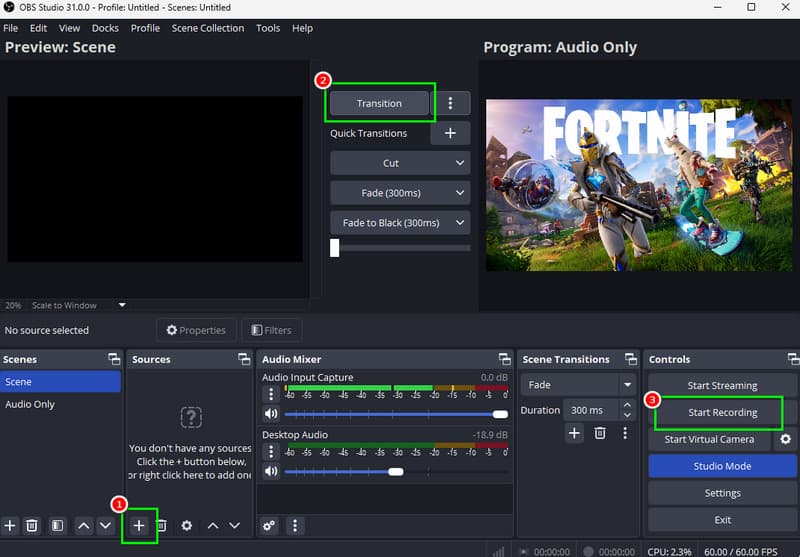Select the 'Audio Only' scene
This screenshot has height=557, width=800.
coord(60,404)
